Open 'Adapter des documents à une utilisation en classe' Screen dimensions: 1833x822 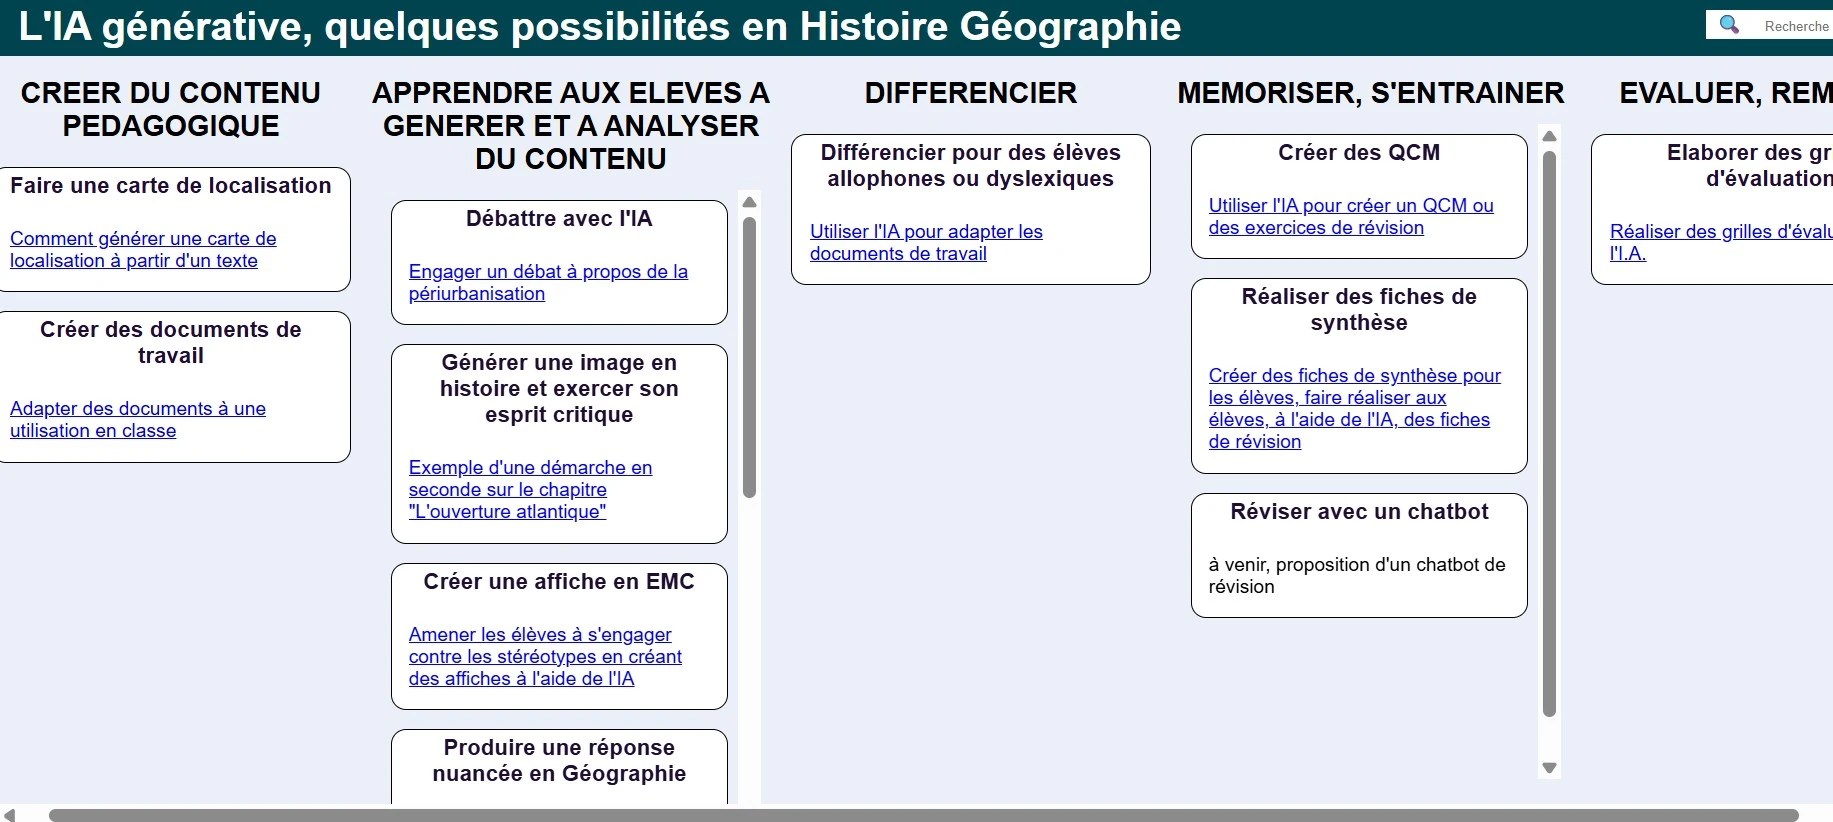(x=137, y=419)
